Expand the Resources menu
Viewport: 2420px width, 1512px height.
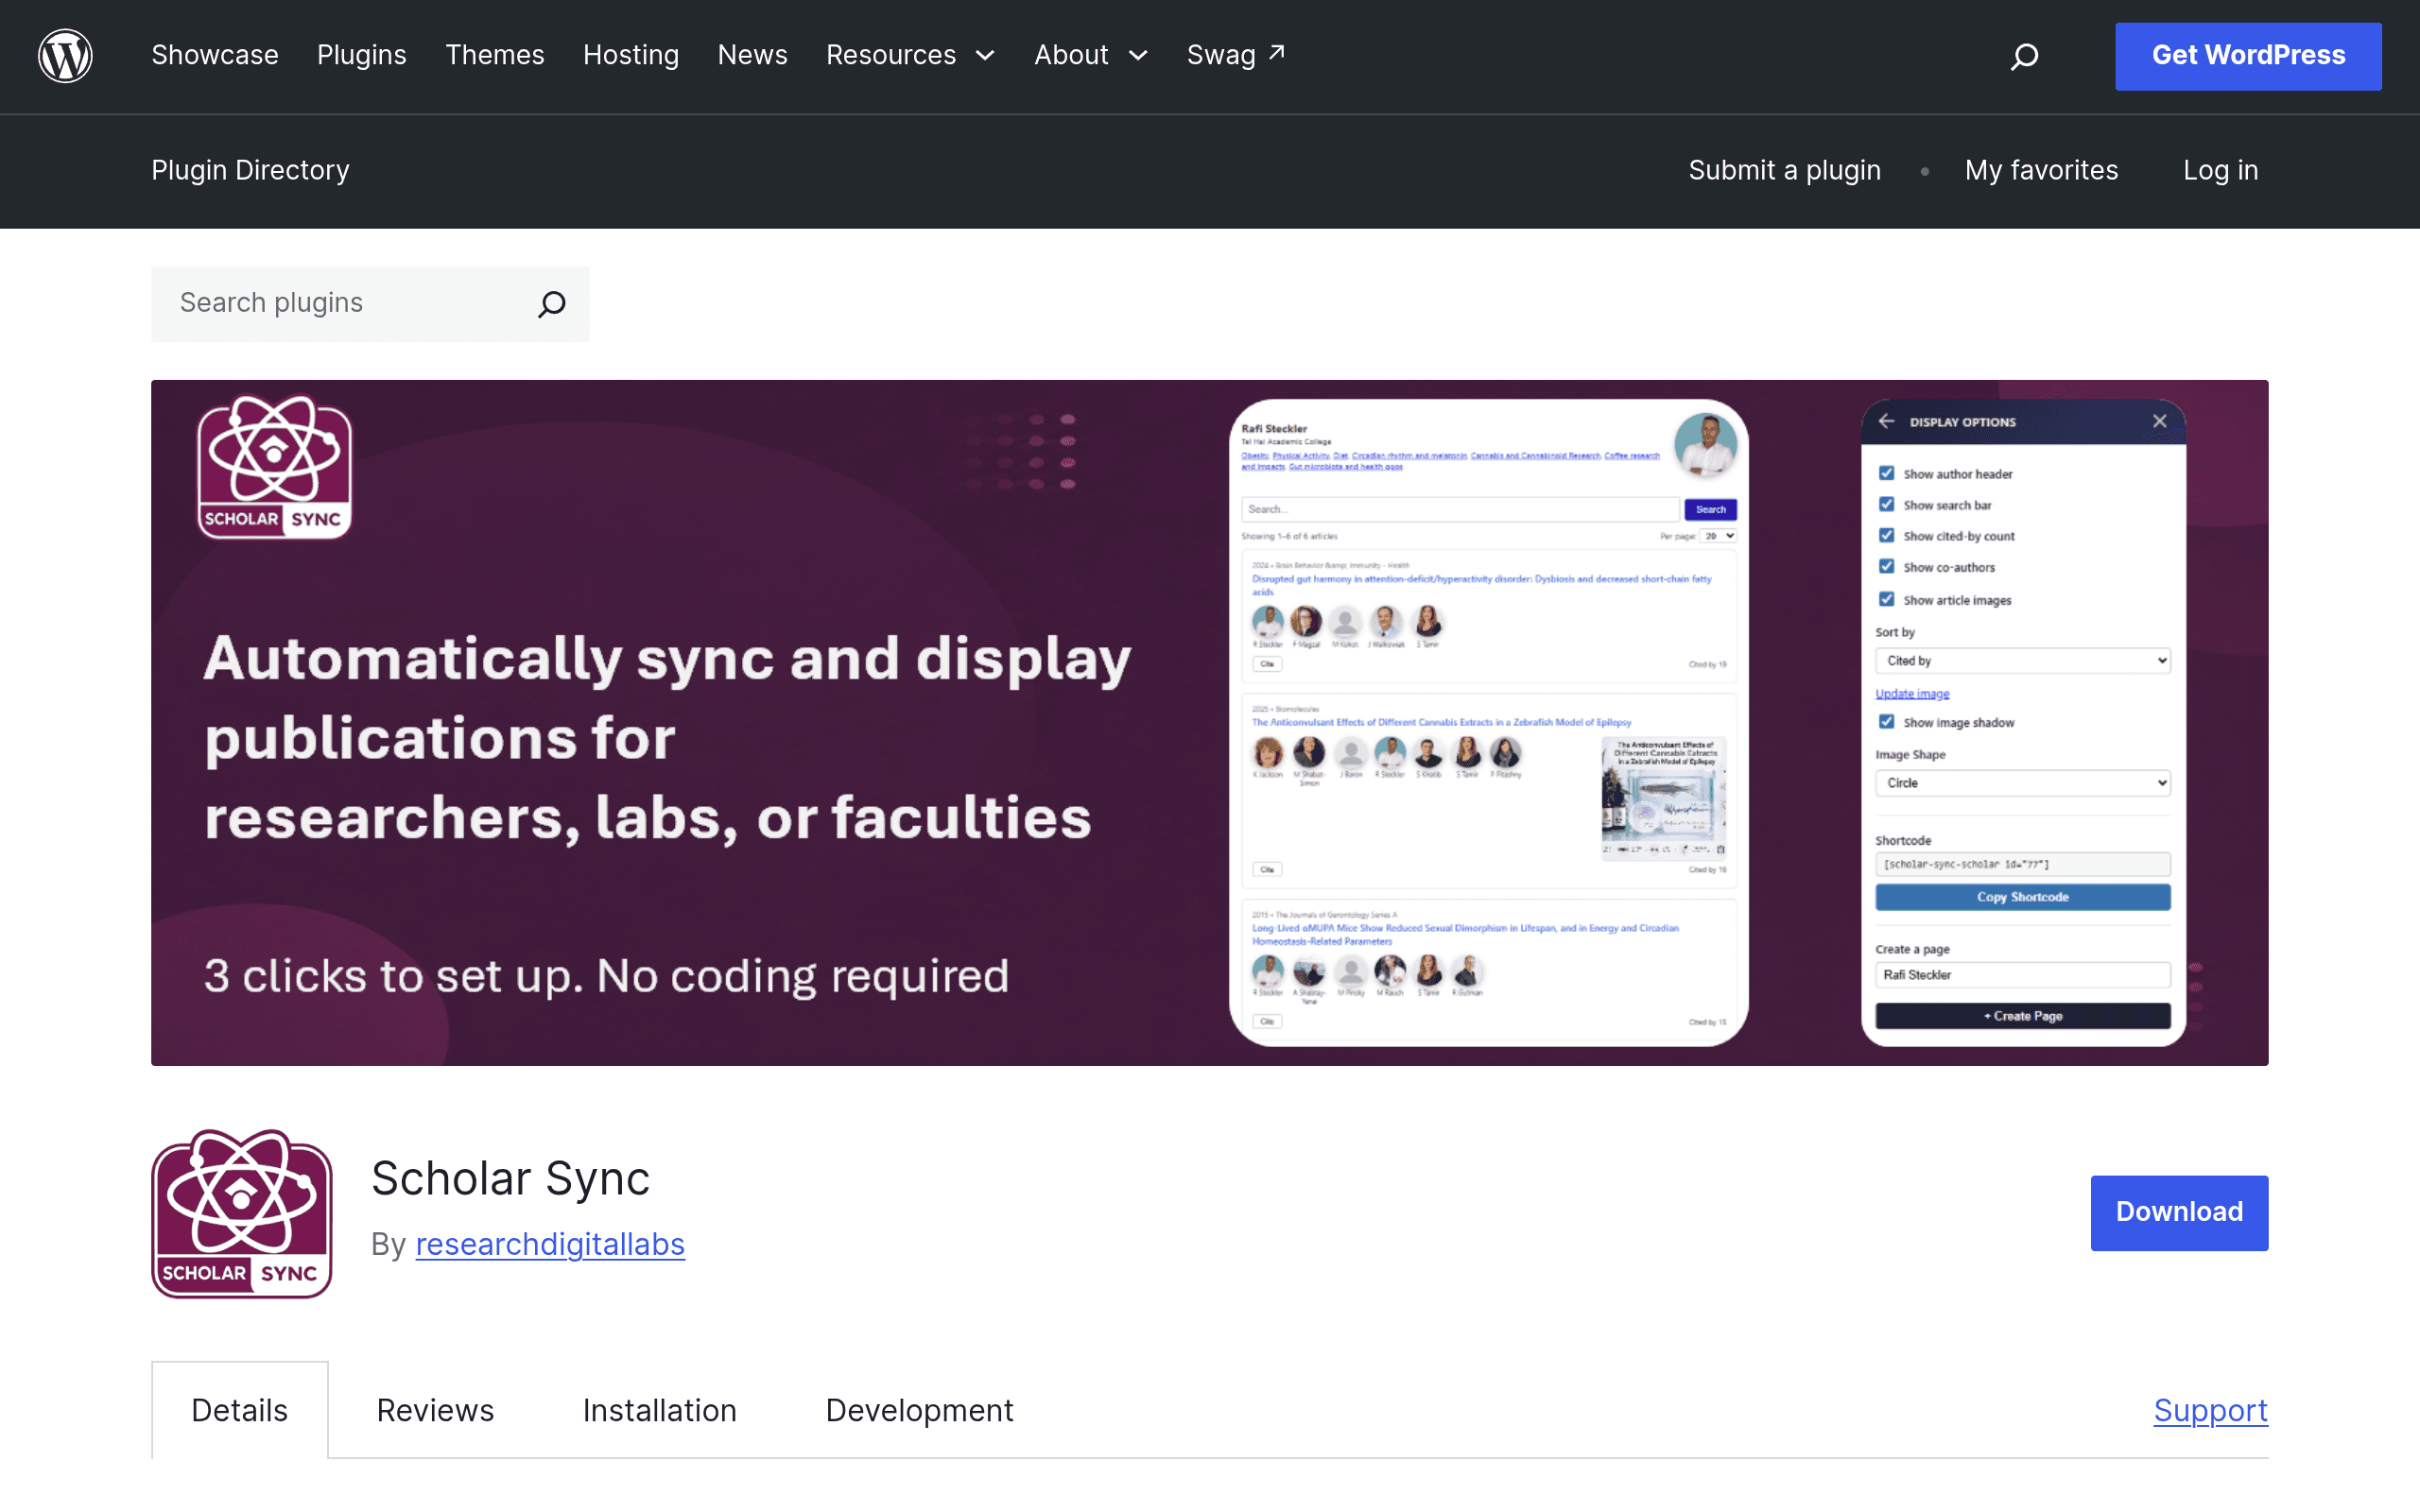[910, 56]
